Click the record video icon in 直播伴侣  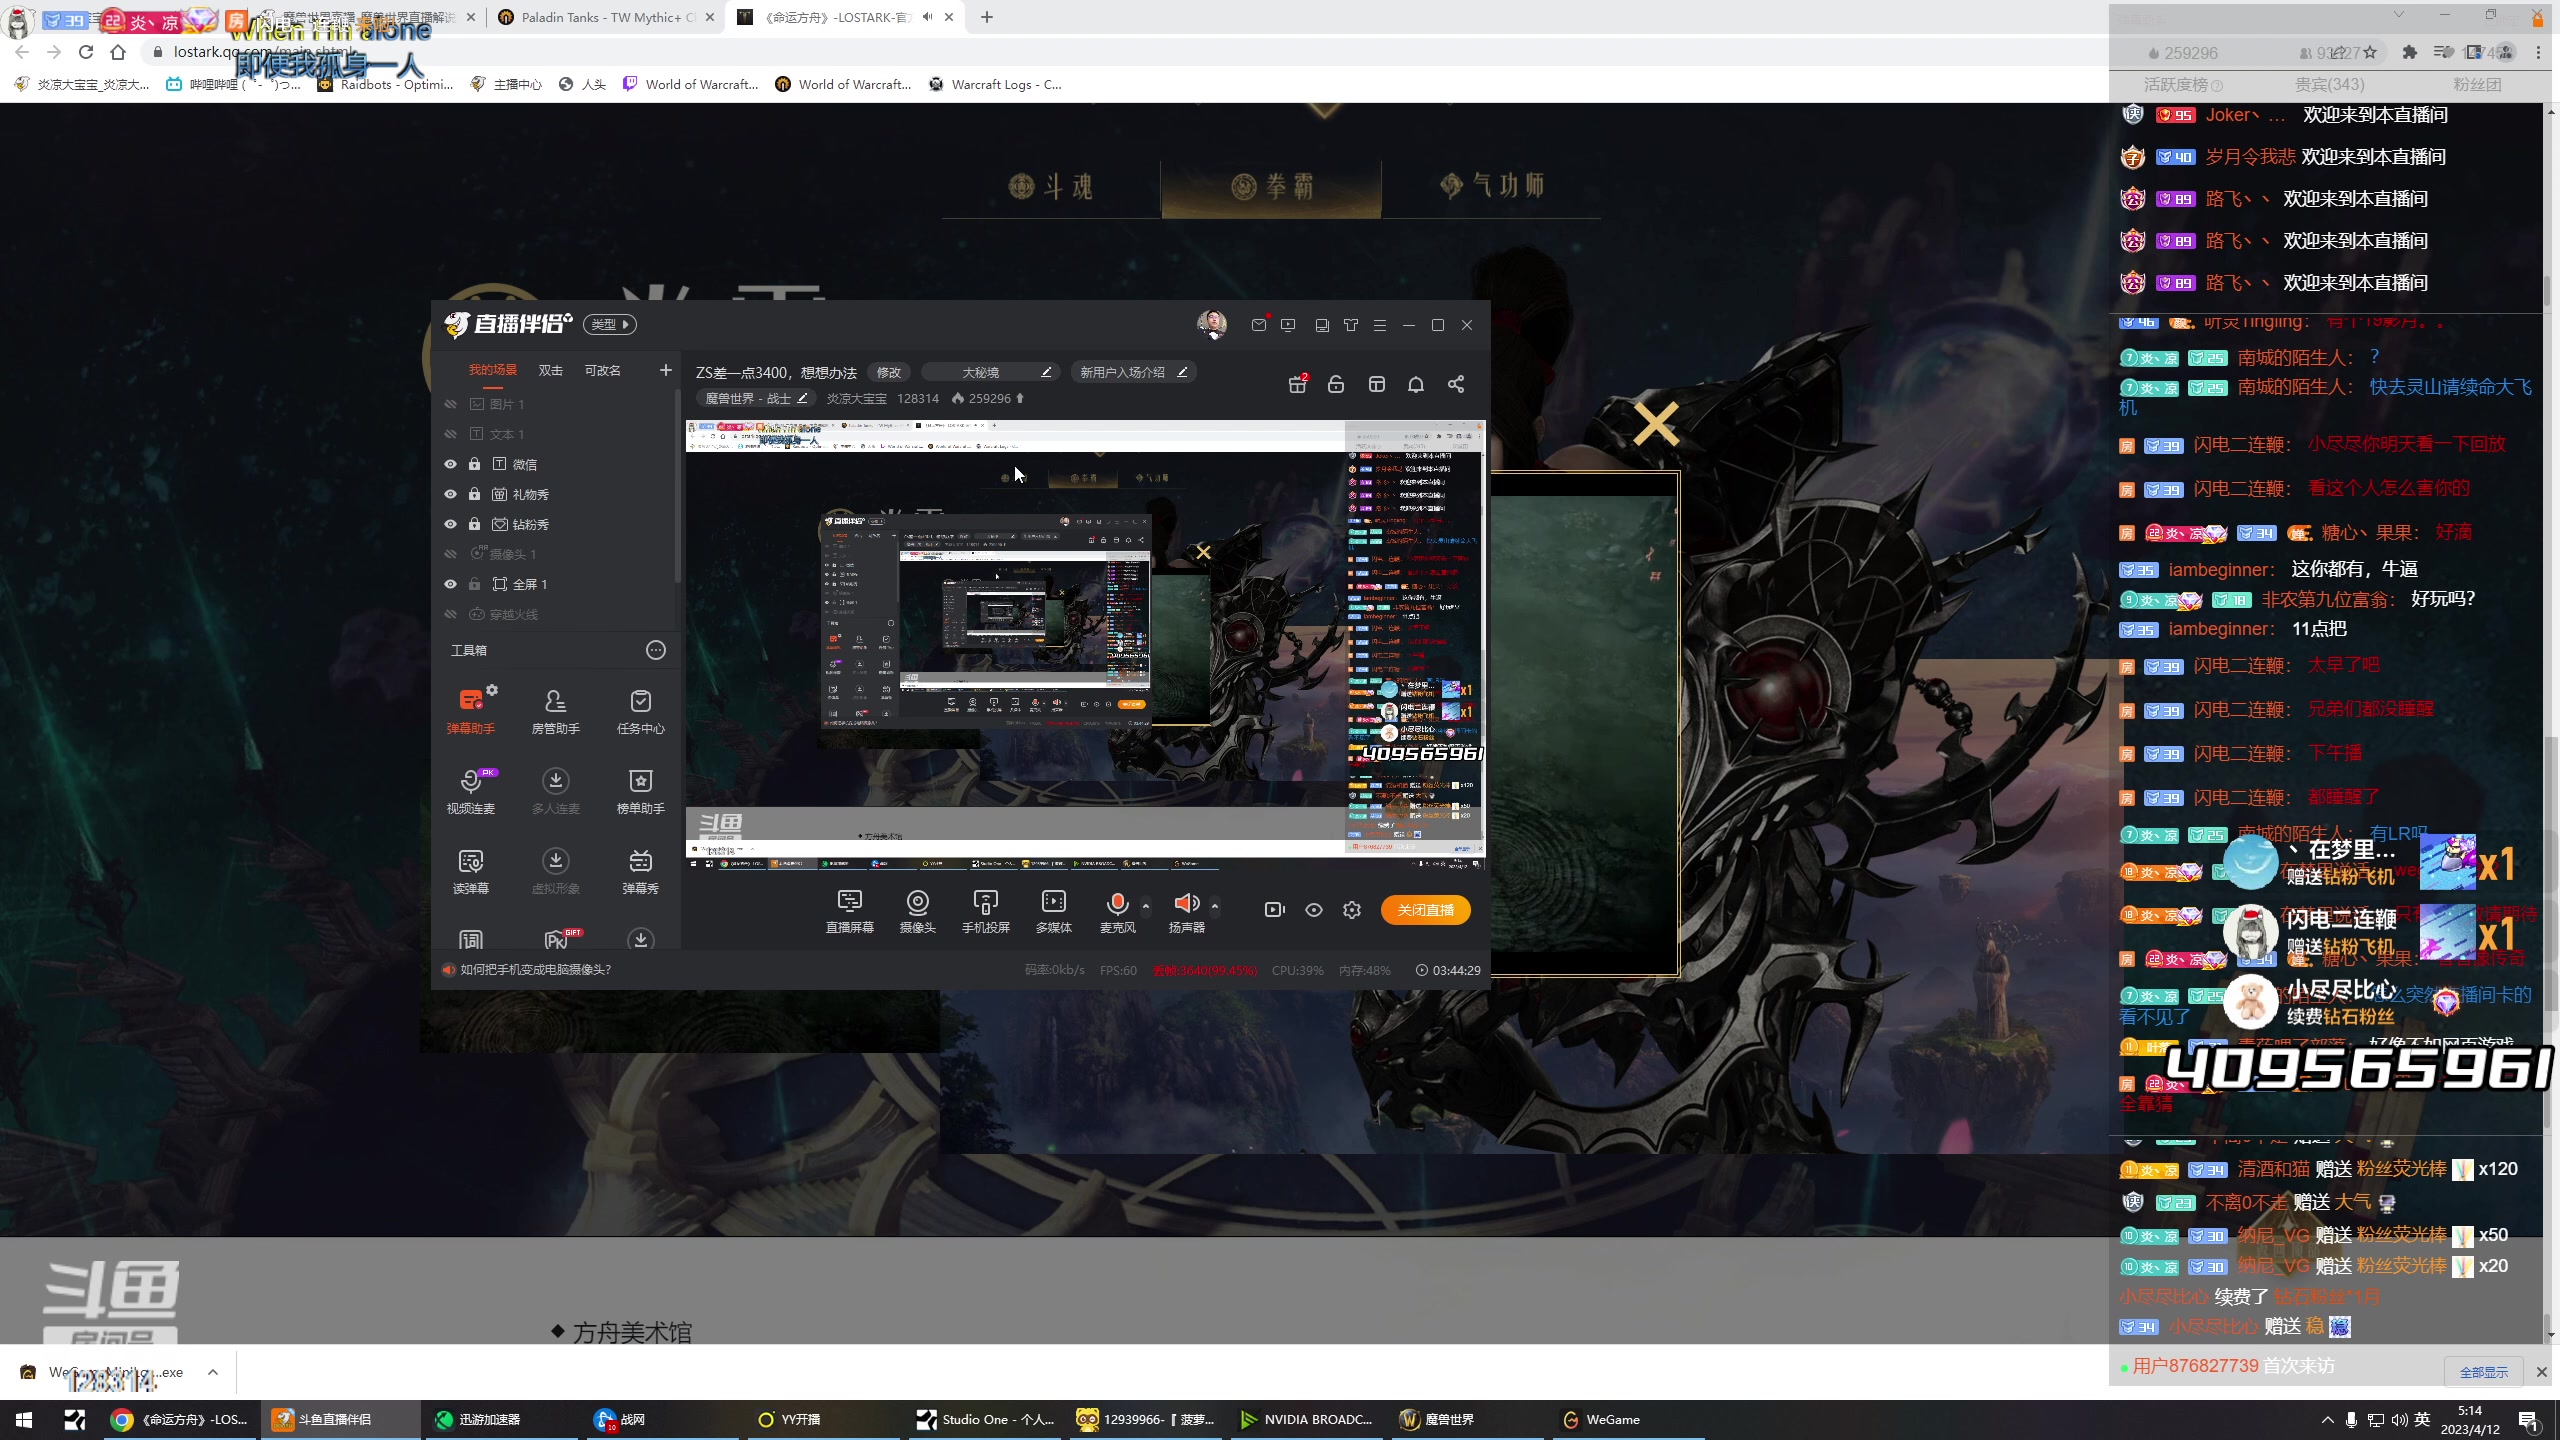(x=1274, y=910)
